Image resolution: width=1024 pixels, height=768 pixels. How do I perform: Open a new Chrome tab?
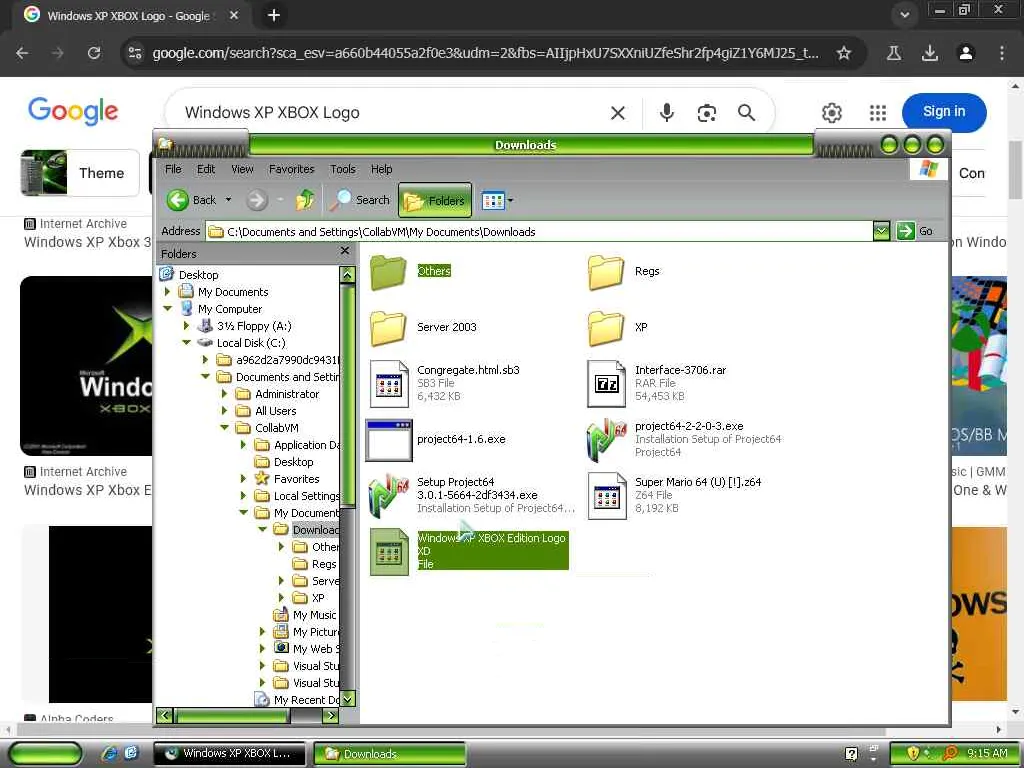pos(274,15)
